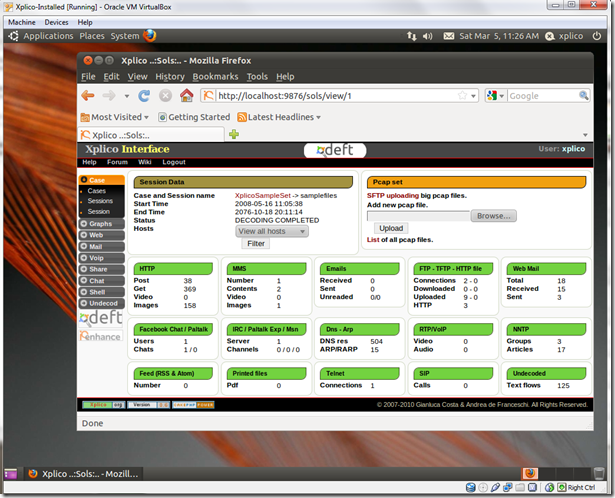The width and height of the screenshot is (615, 498).
Task: Click the Google search magnifier icon
Action: (584, 95)
